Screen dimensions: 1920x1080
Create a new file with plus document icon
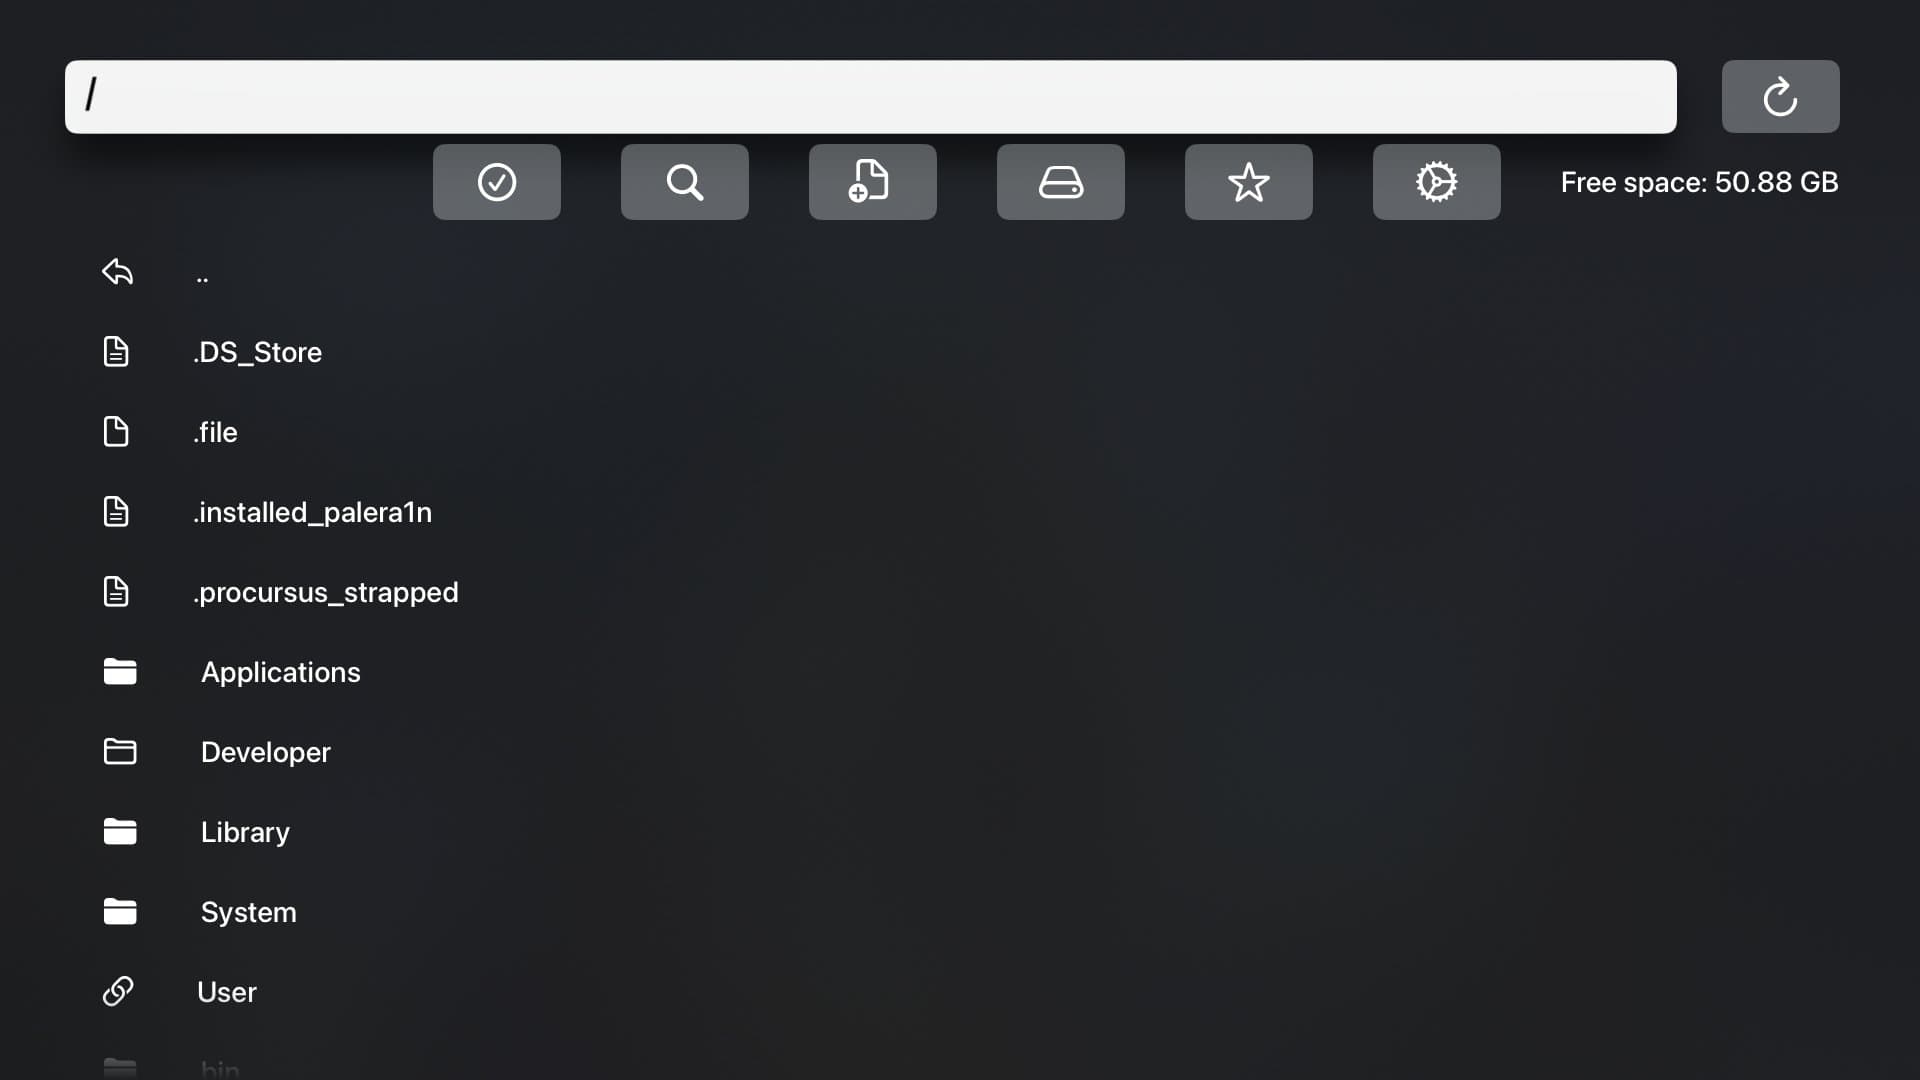click(x=873, y=182)
